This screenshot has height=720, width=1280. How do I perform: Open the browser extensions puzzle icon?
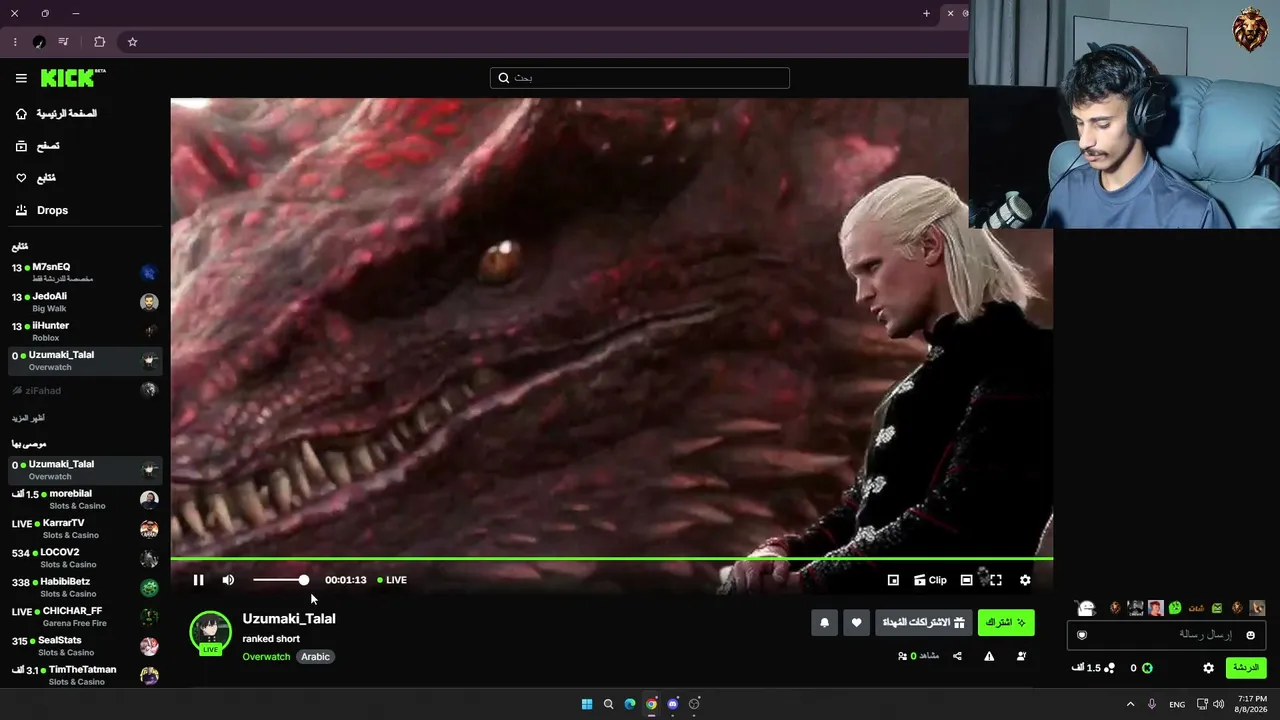(99, 42)
